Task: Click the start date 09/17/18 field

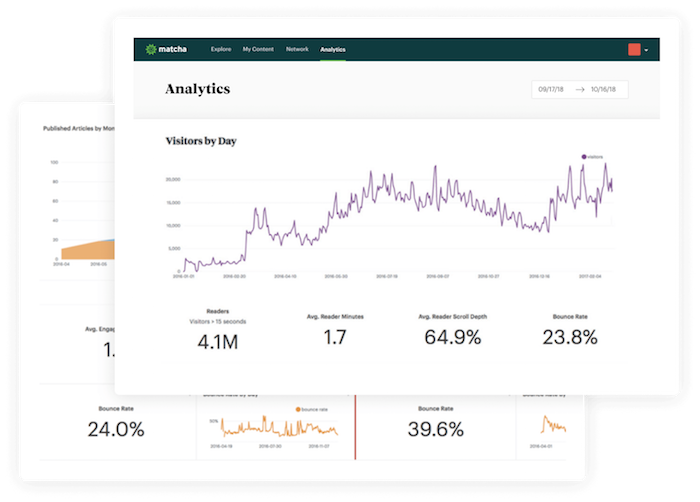Action: click(x=552, y=90)
